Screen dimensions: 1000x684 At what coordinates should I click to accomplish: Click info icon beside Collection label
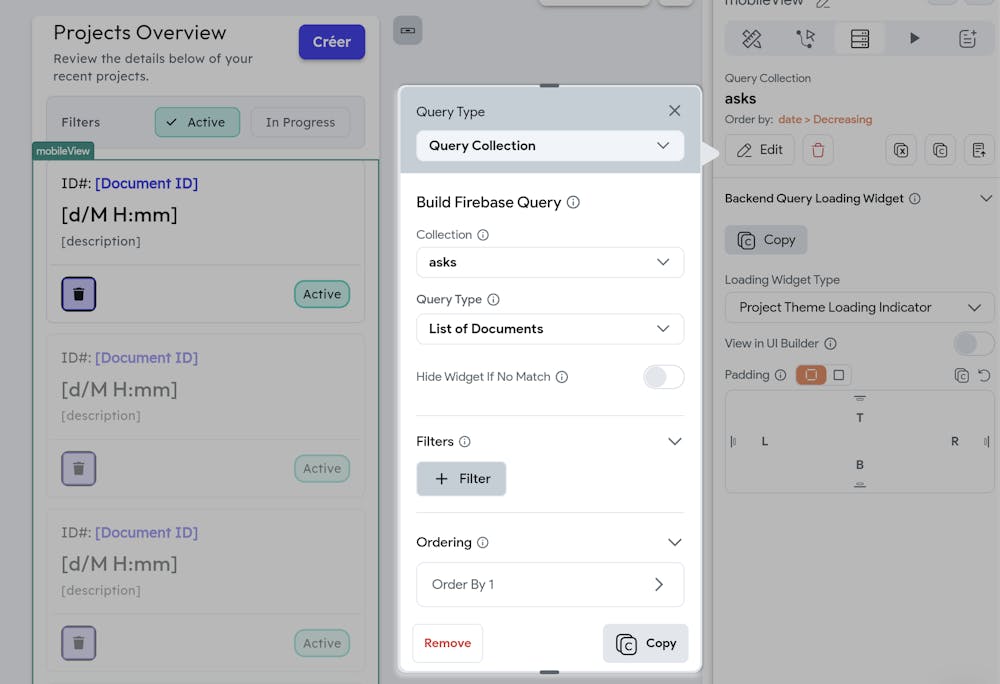coord(483,235)
